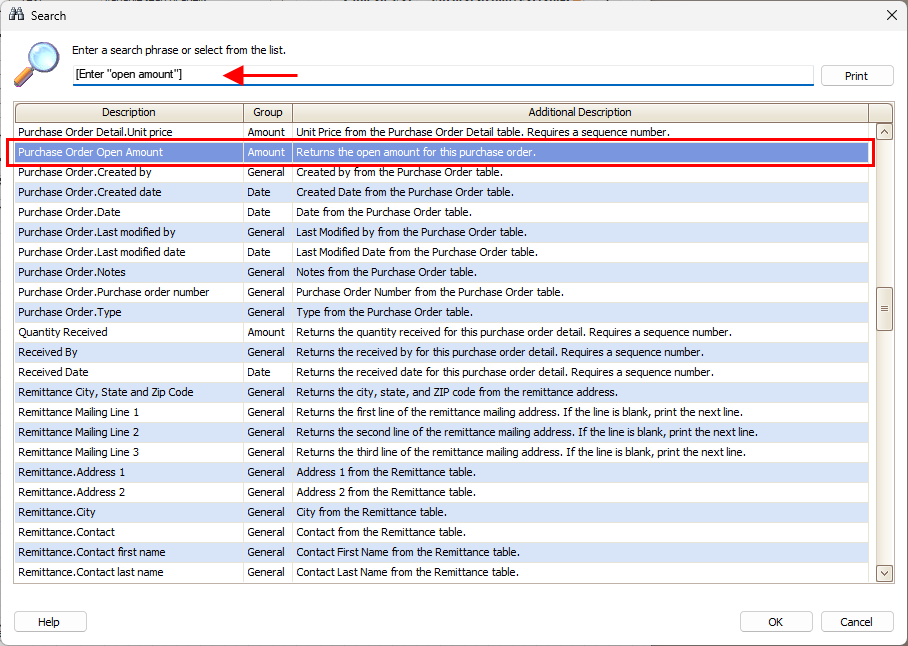This screenshot has height=646, width=908.
Task: Click 'Returns the open amount for this purchase order.'
Action: click(416, 152)
